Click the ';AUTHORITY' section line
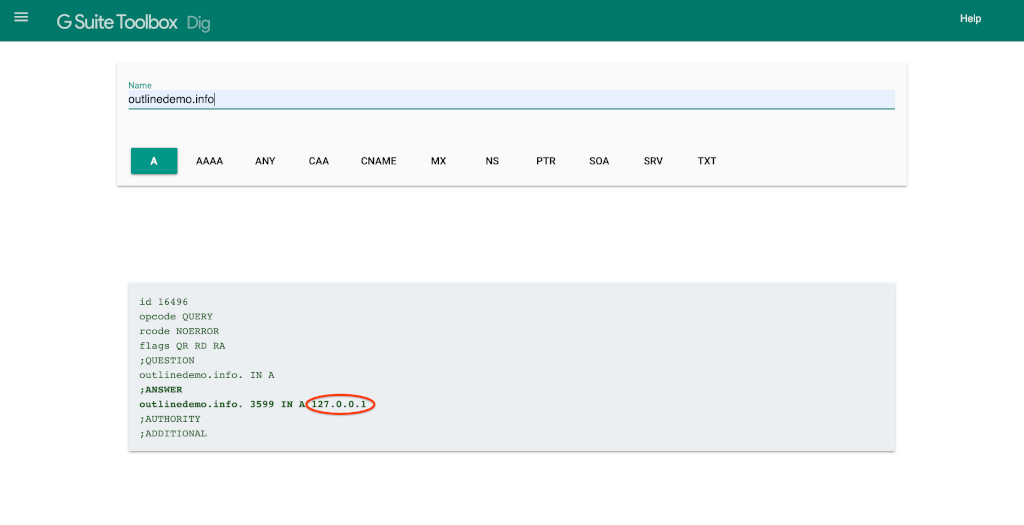Image resolution: width=1024 pixels, height=525 pixels. (x=172, y=419)
